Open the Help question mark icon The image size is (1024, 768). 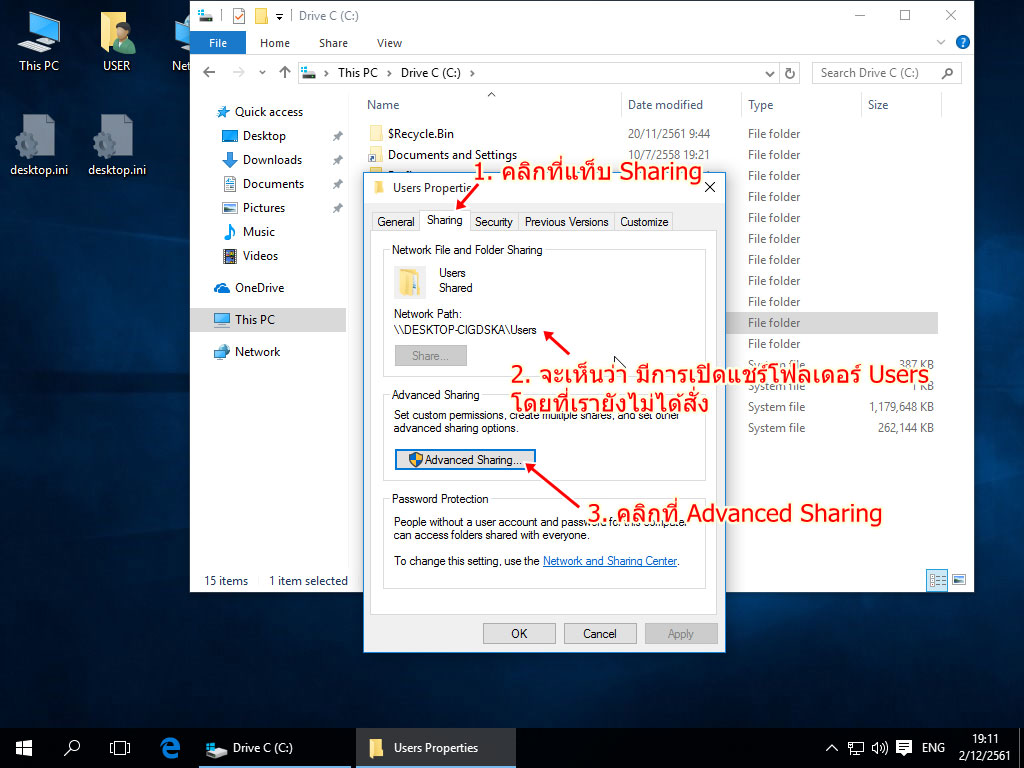point(962,43)
